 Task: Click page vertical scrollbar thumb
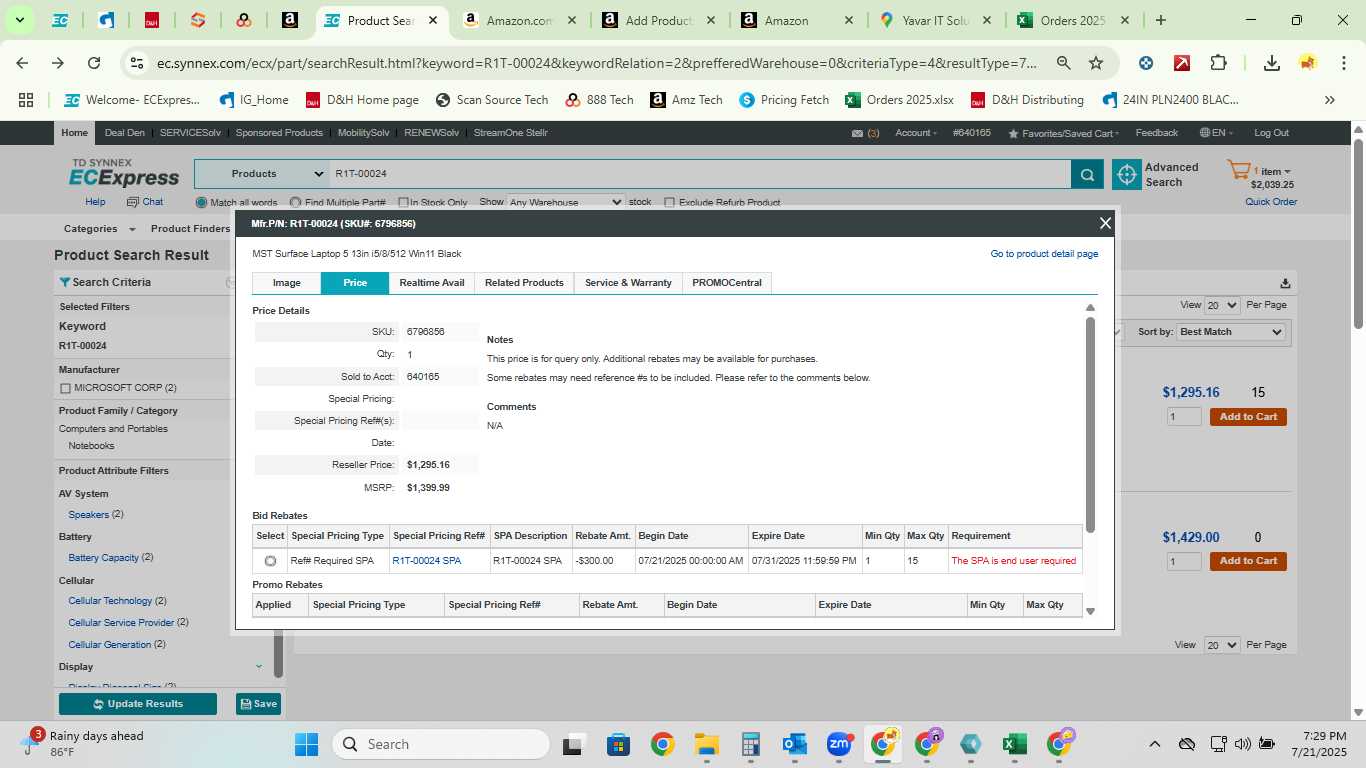point(1358,232)
